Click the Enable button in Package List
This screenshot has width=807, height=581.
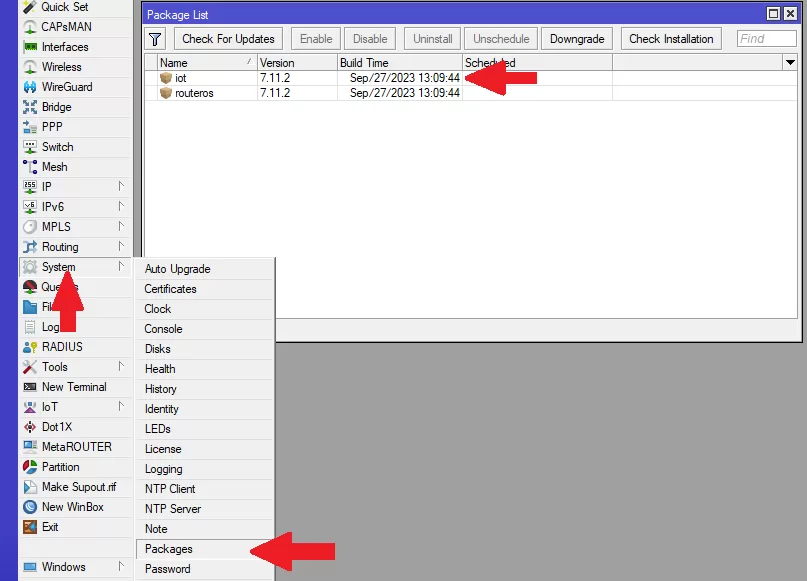coord(316,39)
